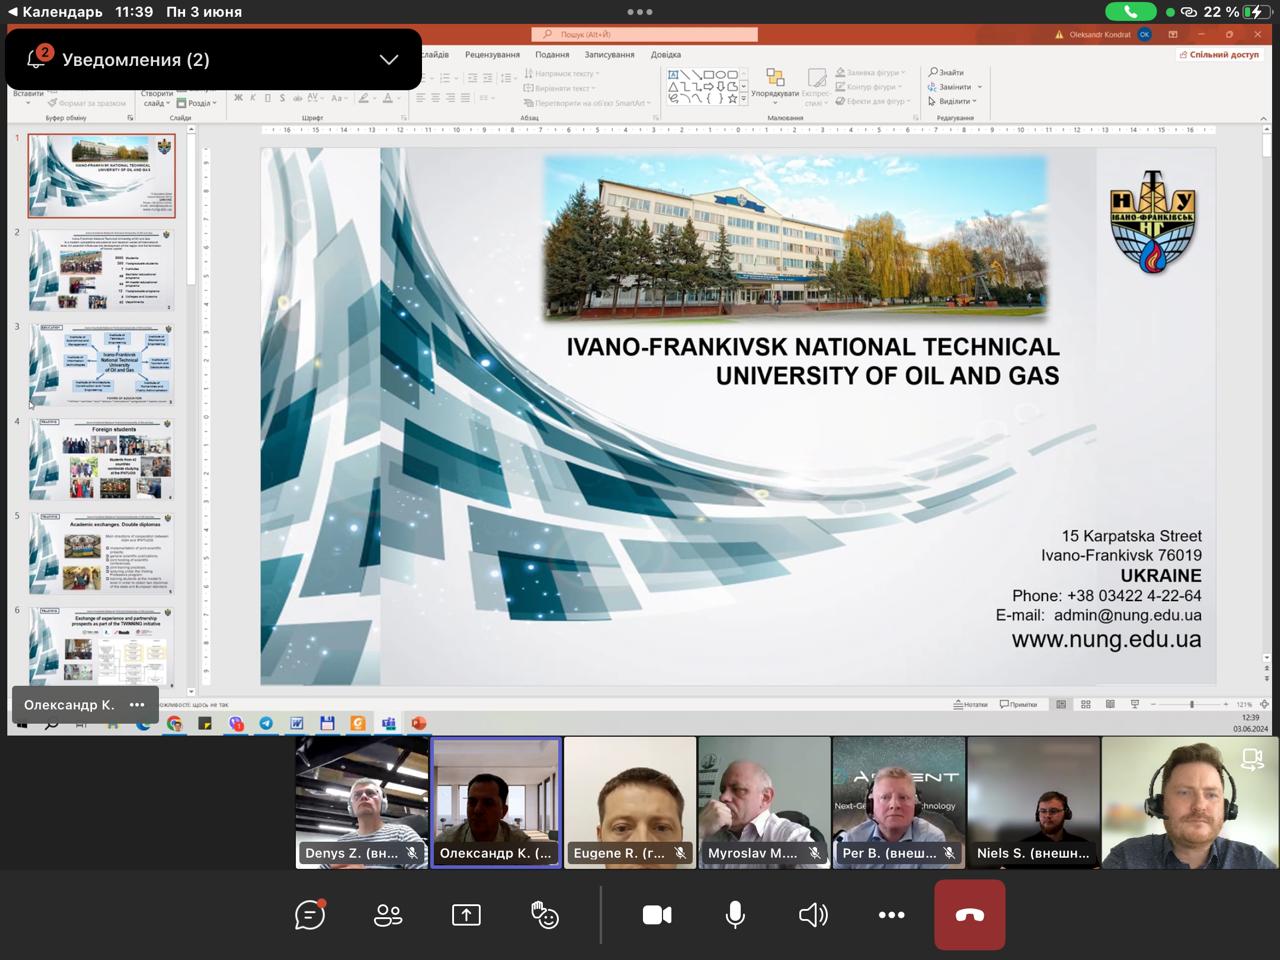Switch to Normal view icon in status bar
Image resolution: width=1280 pixels, height=960 pixels.
(1061, 704)
